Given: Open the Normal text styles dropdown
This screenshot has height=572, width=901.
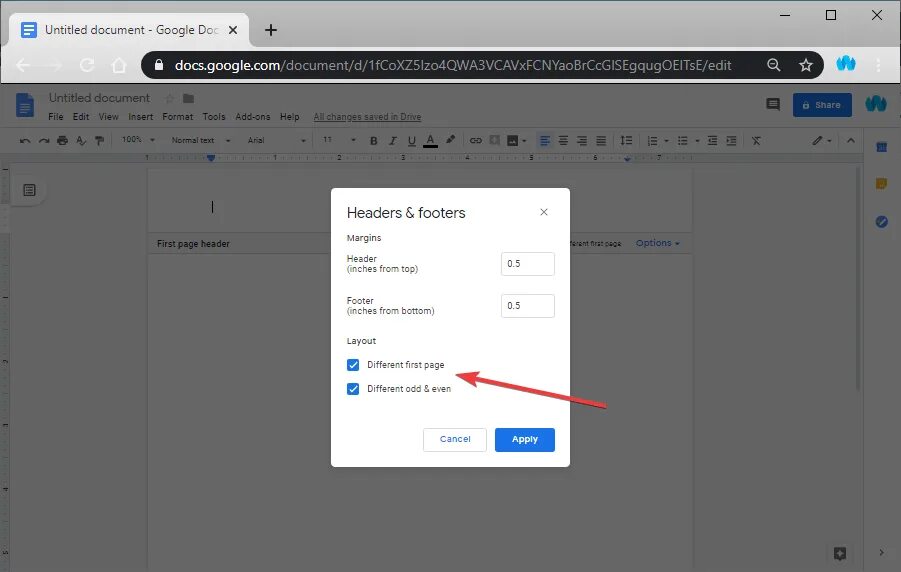Looking at the screenshot, I should 201,140.
